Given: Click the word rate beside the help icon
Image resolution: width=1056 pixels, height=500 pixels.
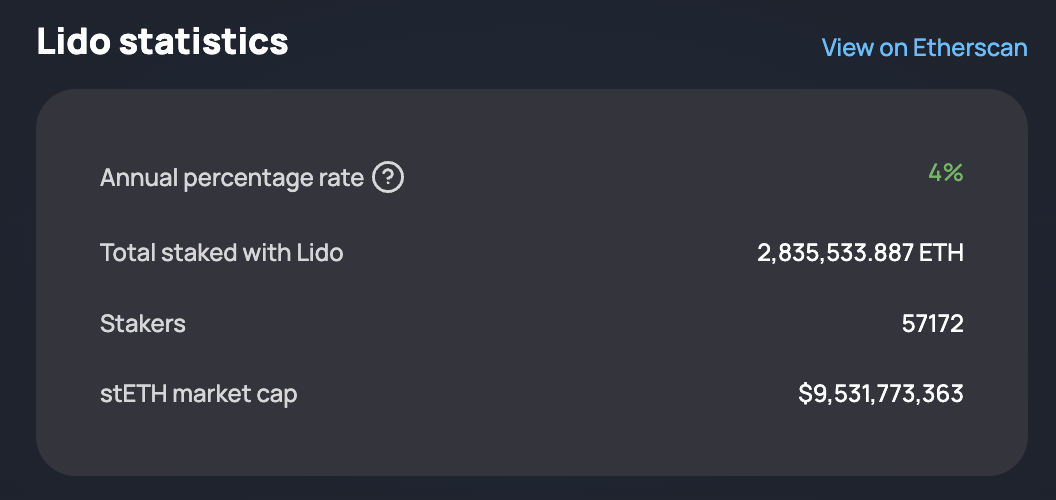Looking at the screenshot, I should click(341, 179).
